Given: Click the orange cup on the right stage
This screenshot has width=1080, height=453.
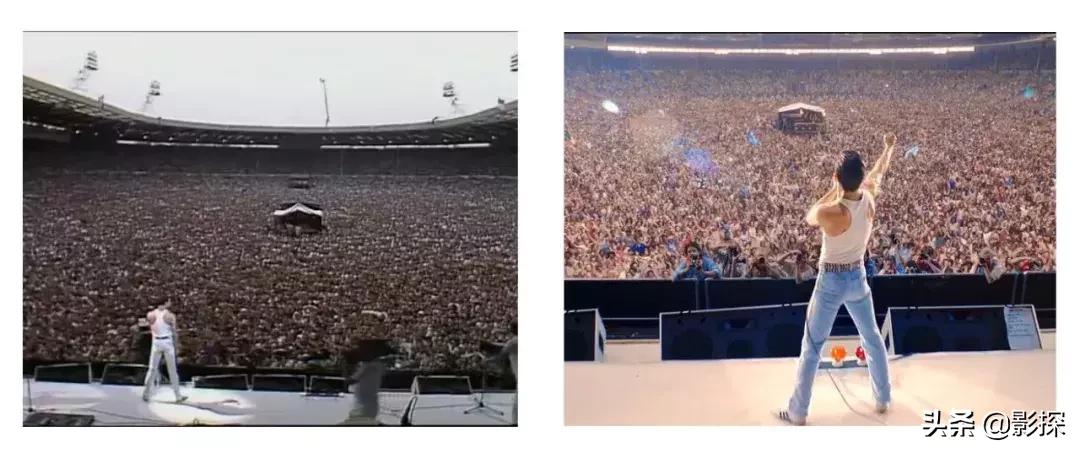Looking at the screenshot, I should pos(838,355).
